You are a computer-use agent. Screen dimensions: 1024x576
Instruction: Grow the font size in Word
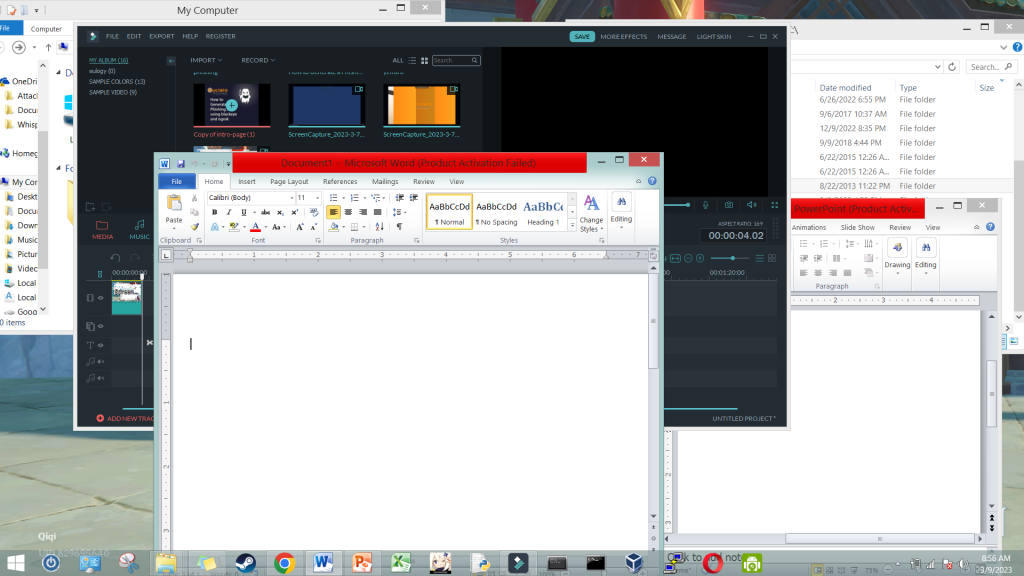[300, 227]
